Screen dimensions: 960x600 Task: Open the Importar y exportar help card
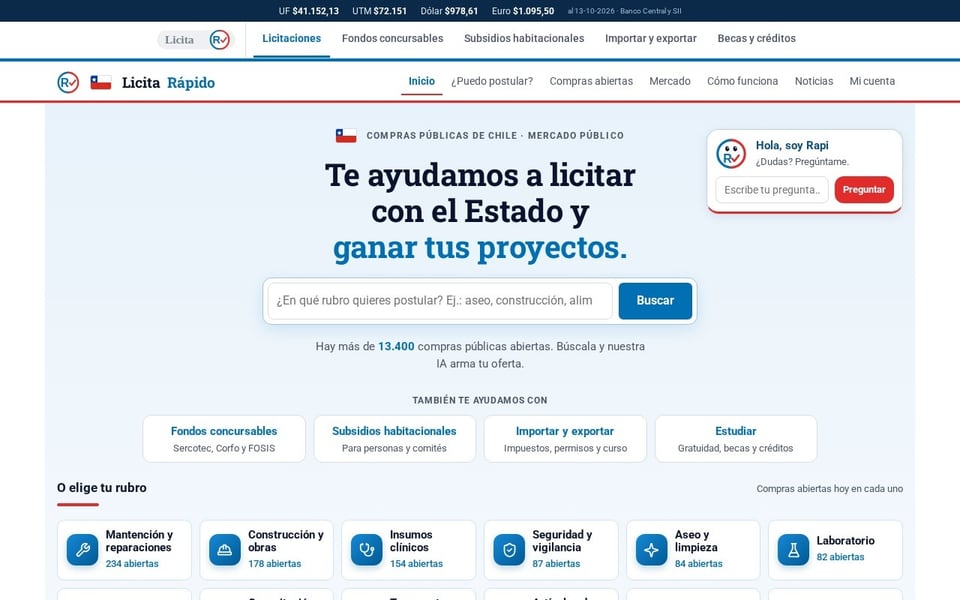(x=565, y=439)
